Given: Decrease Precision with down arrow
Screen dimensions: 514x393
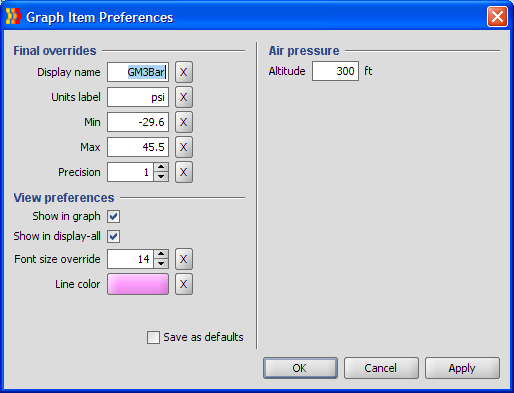Looking at the screenshot, I should (161, 177).
